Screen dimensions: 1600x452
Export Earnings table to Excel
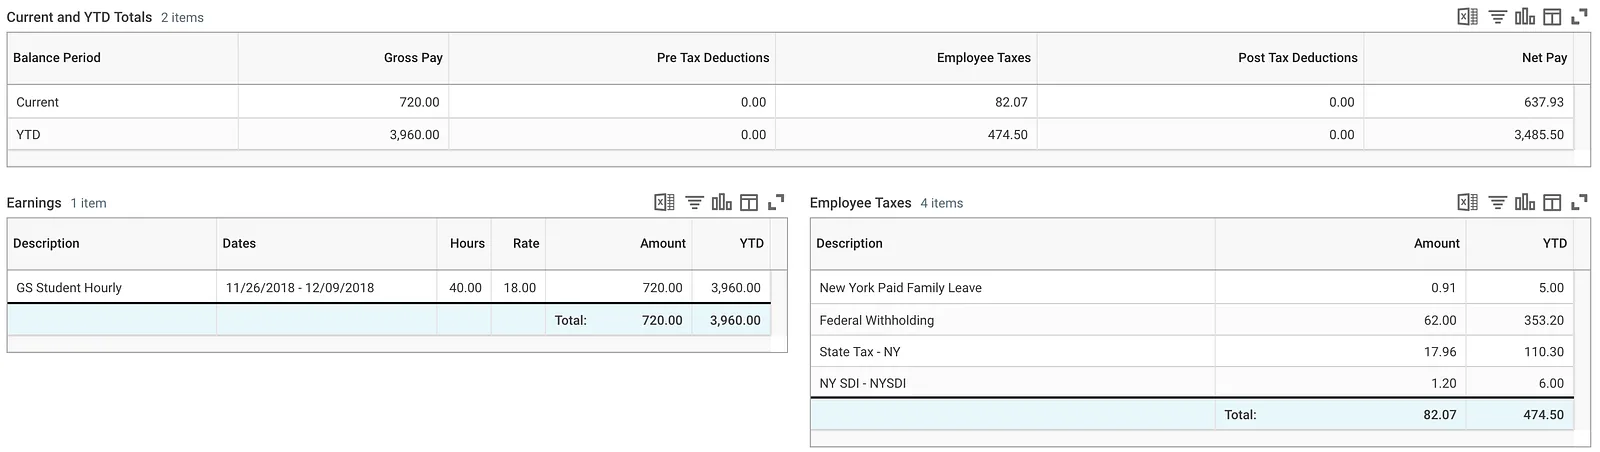pos(664,202)
